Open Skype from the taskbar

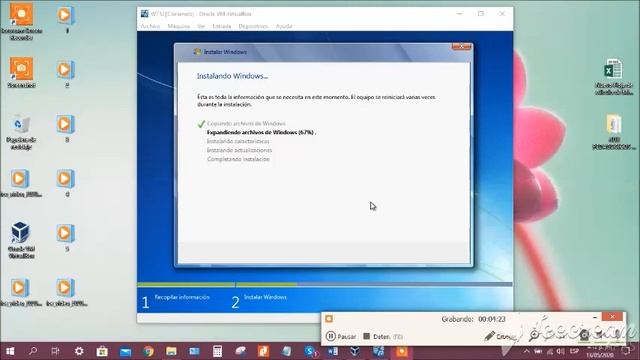click(310, 351)
